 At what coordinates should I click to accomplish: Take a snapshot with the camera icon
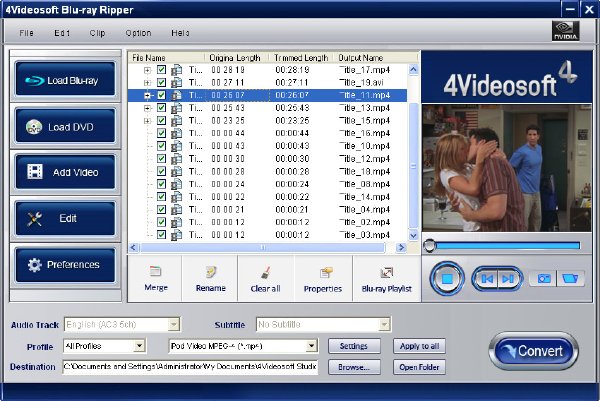pos(543,279)
